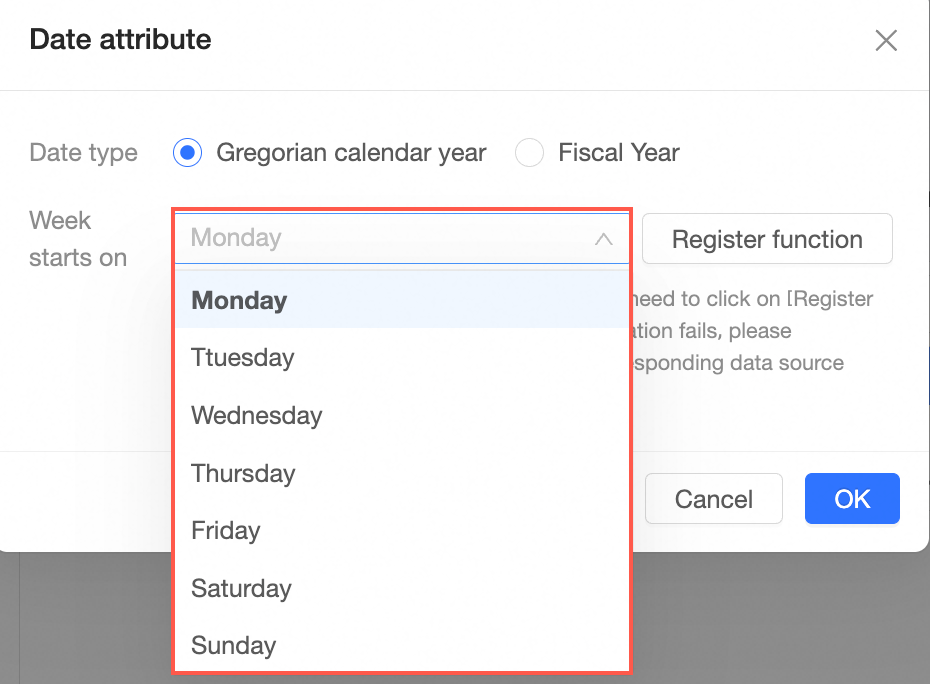Image resolution: width=930 pixels, height=684 pixels.
Task: Click the Date type label
Action: (x=83, y=153)
